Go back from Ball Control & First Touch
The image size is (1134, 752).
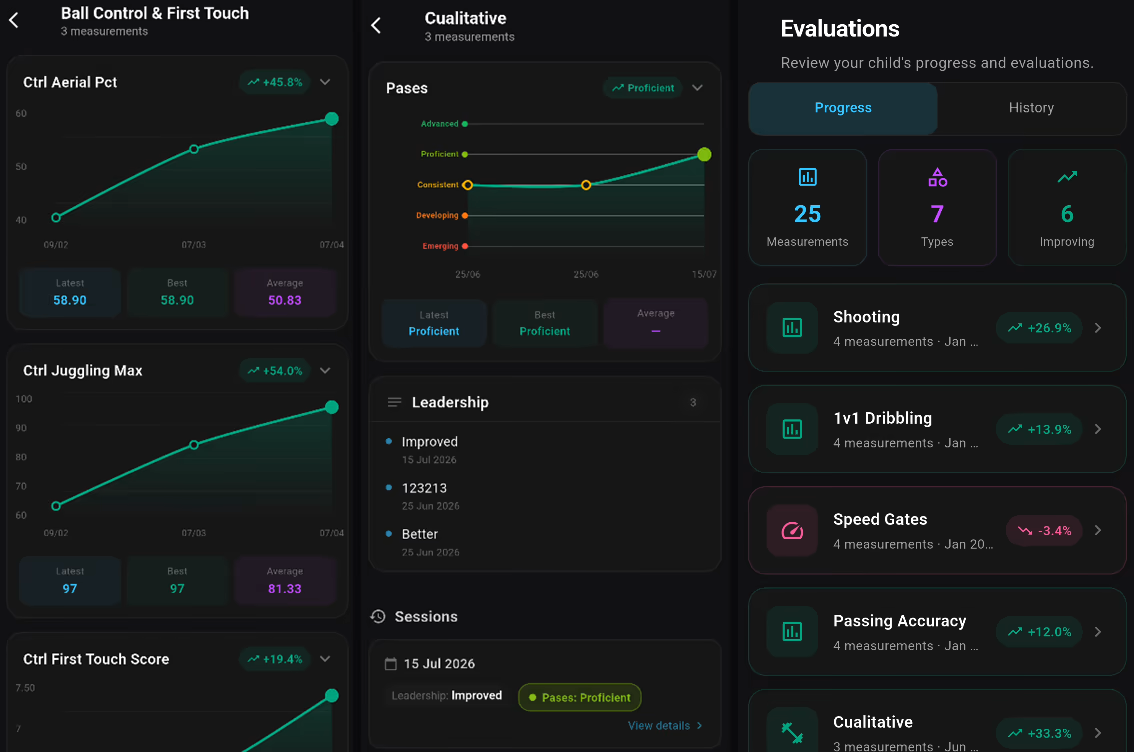[14, 20]
